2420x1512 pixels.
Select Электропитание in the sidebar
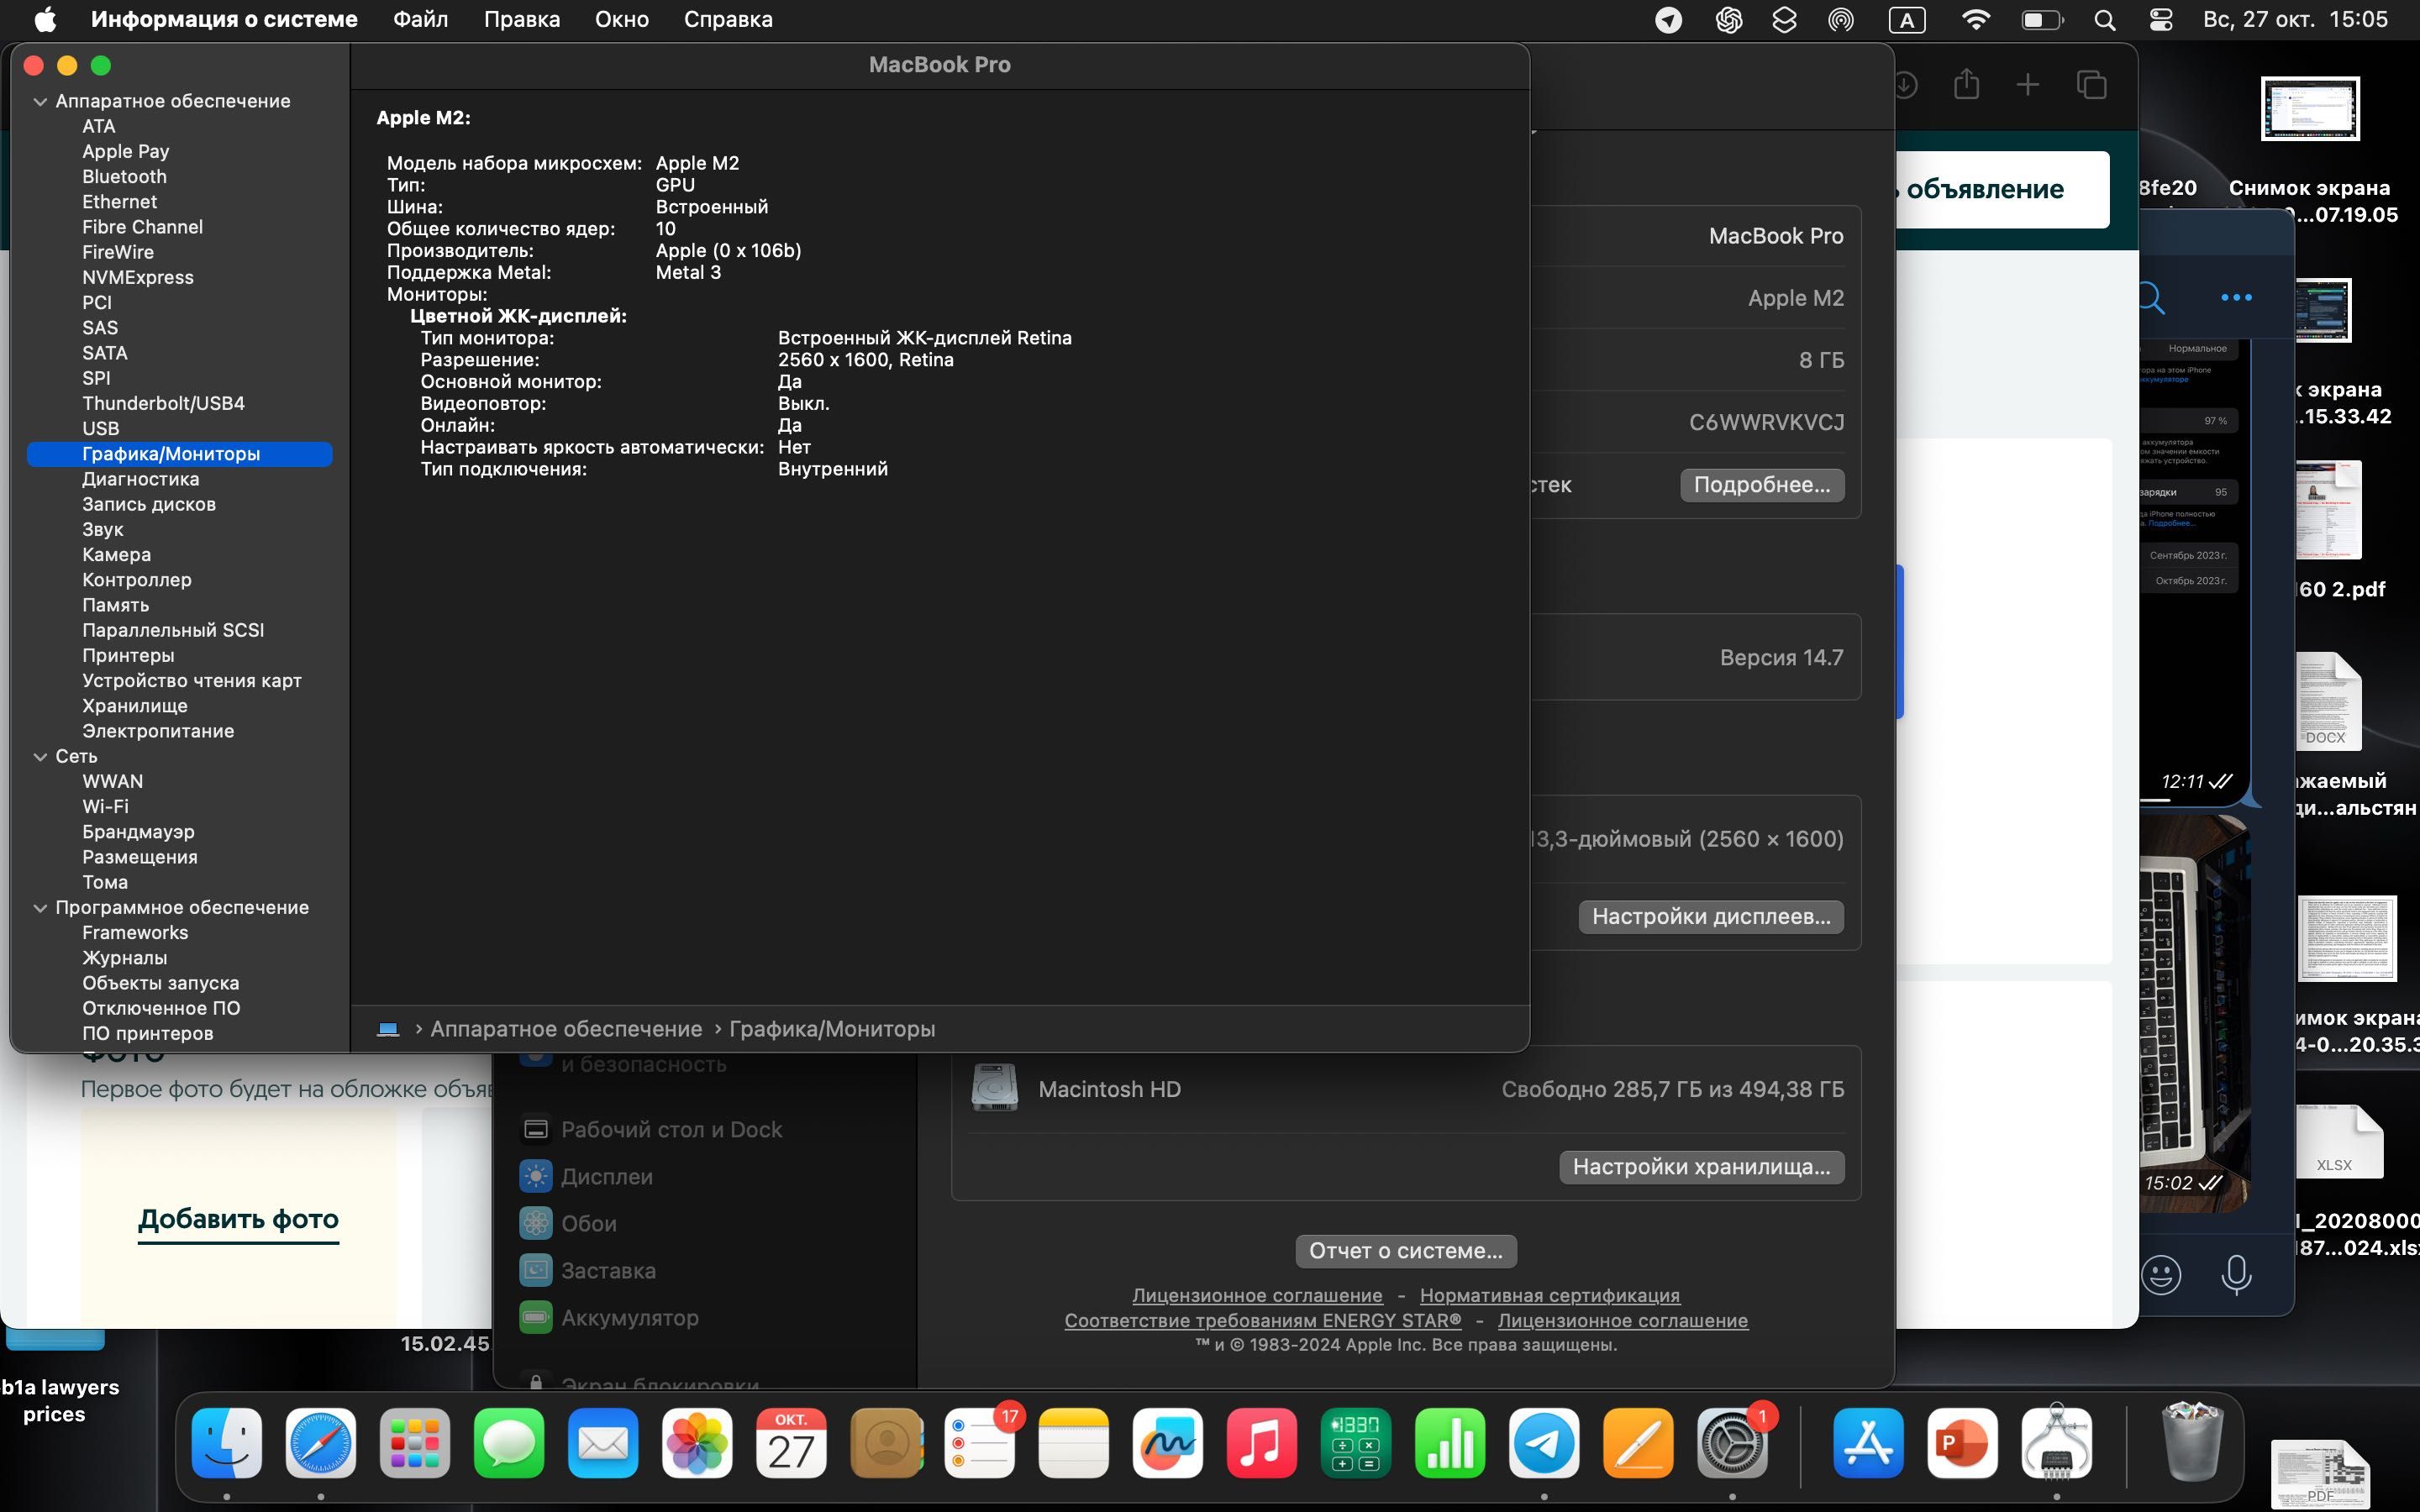[x=158, y=731]
